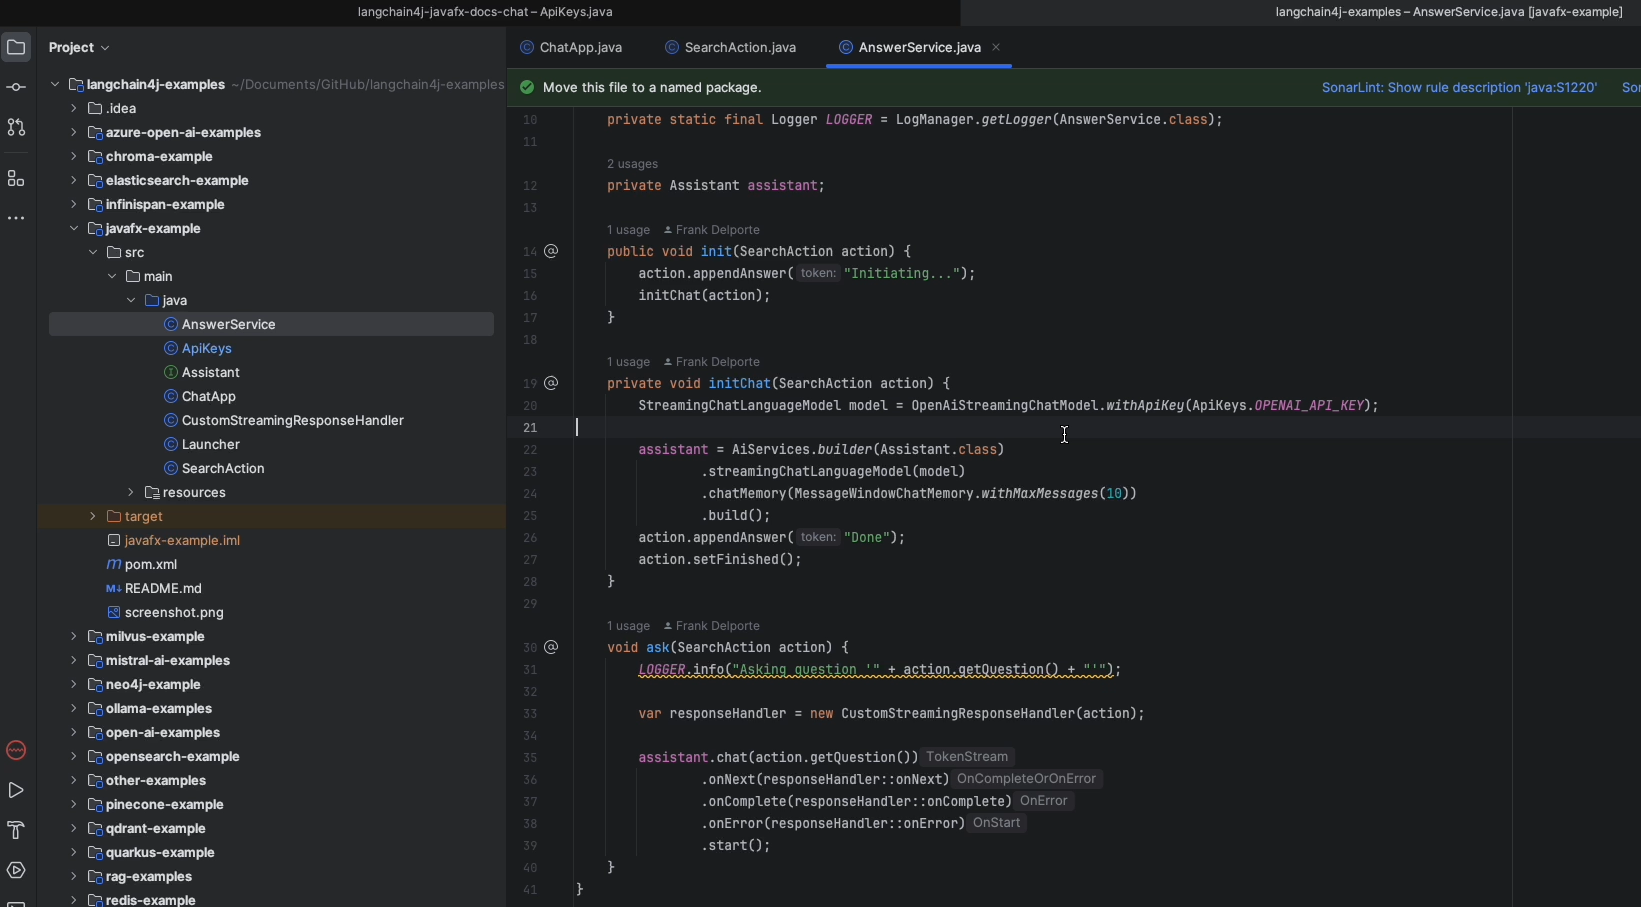Click the '2 usages' hint above assistant field
The image size is (1641, 907).
click(632, 164)
